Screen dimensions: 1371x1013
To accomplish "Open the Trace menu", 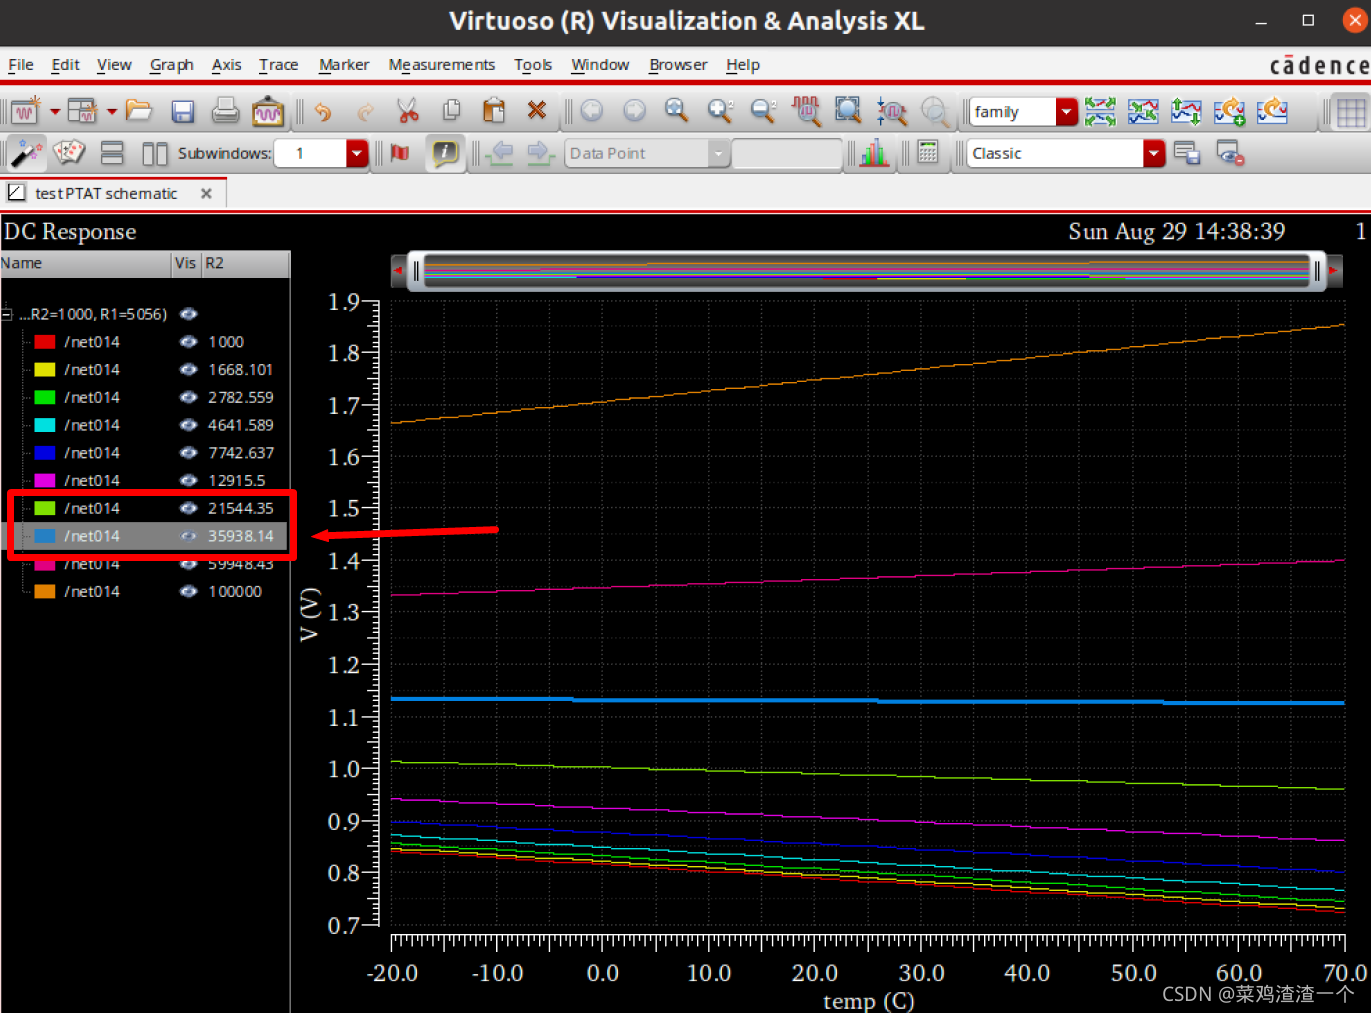I will pyautogui.click(x=279, y=64).
